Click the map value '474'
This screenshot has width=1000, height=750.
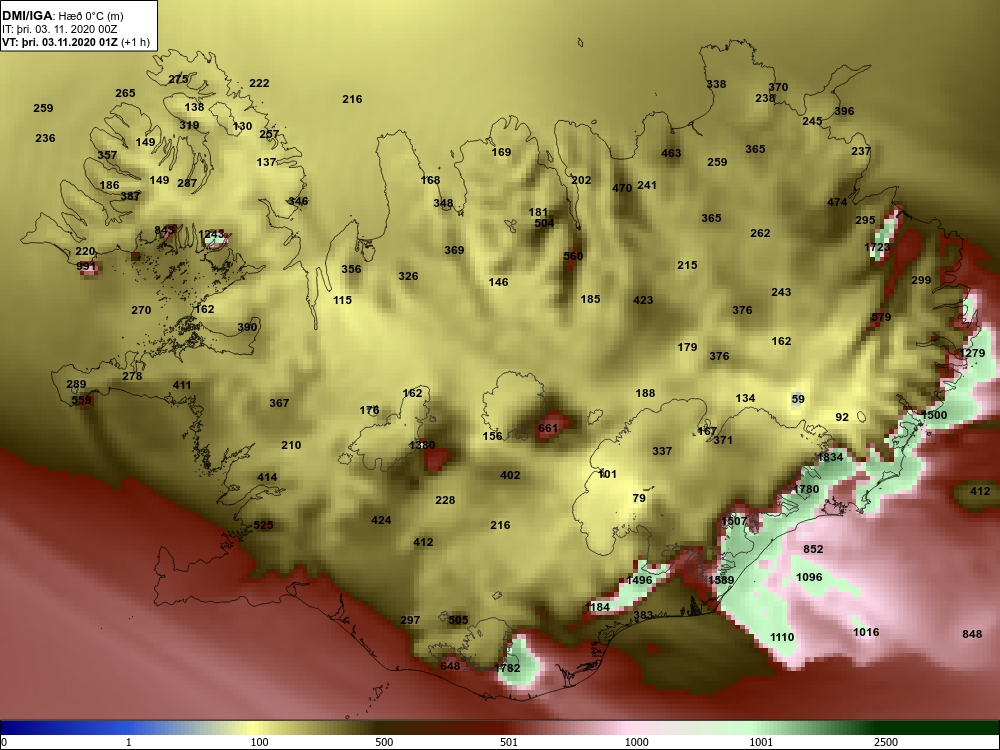[837, 202]
